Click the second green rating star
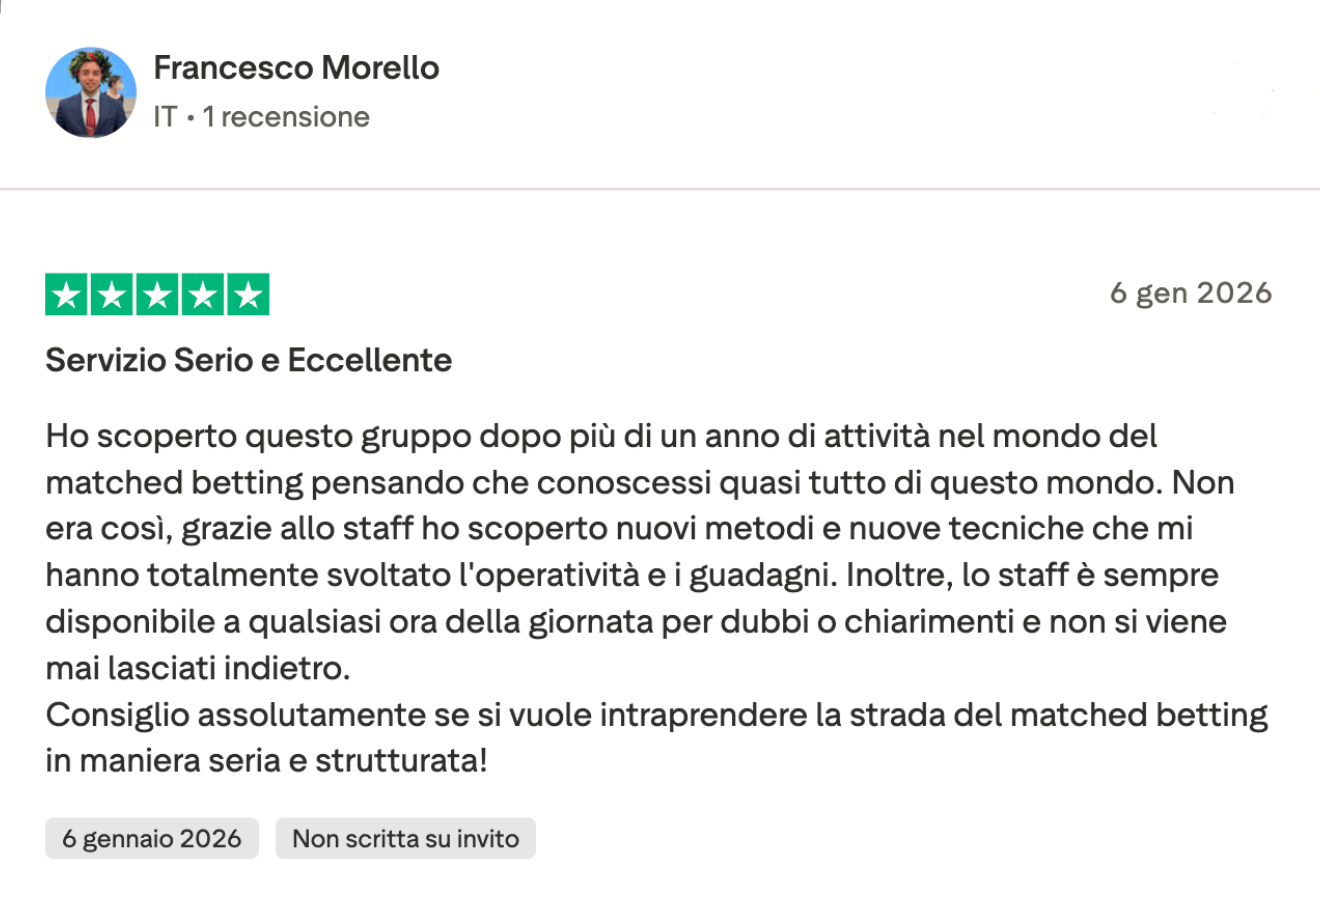 click(112, 294)
